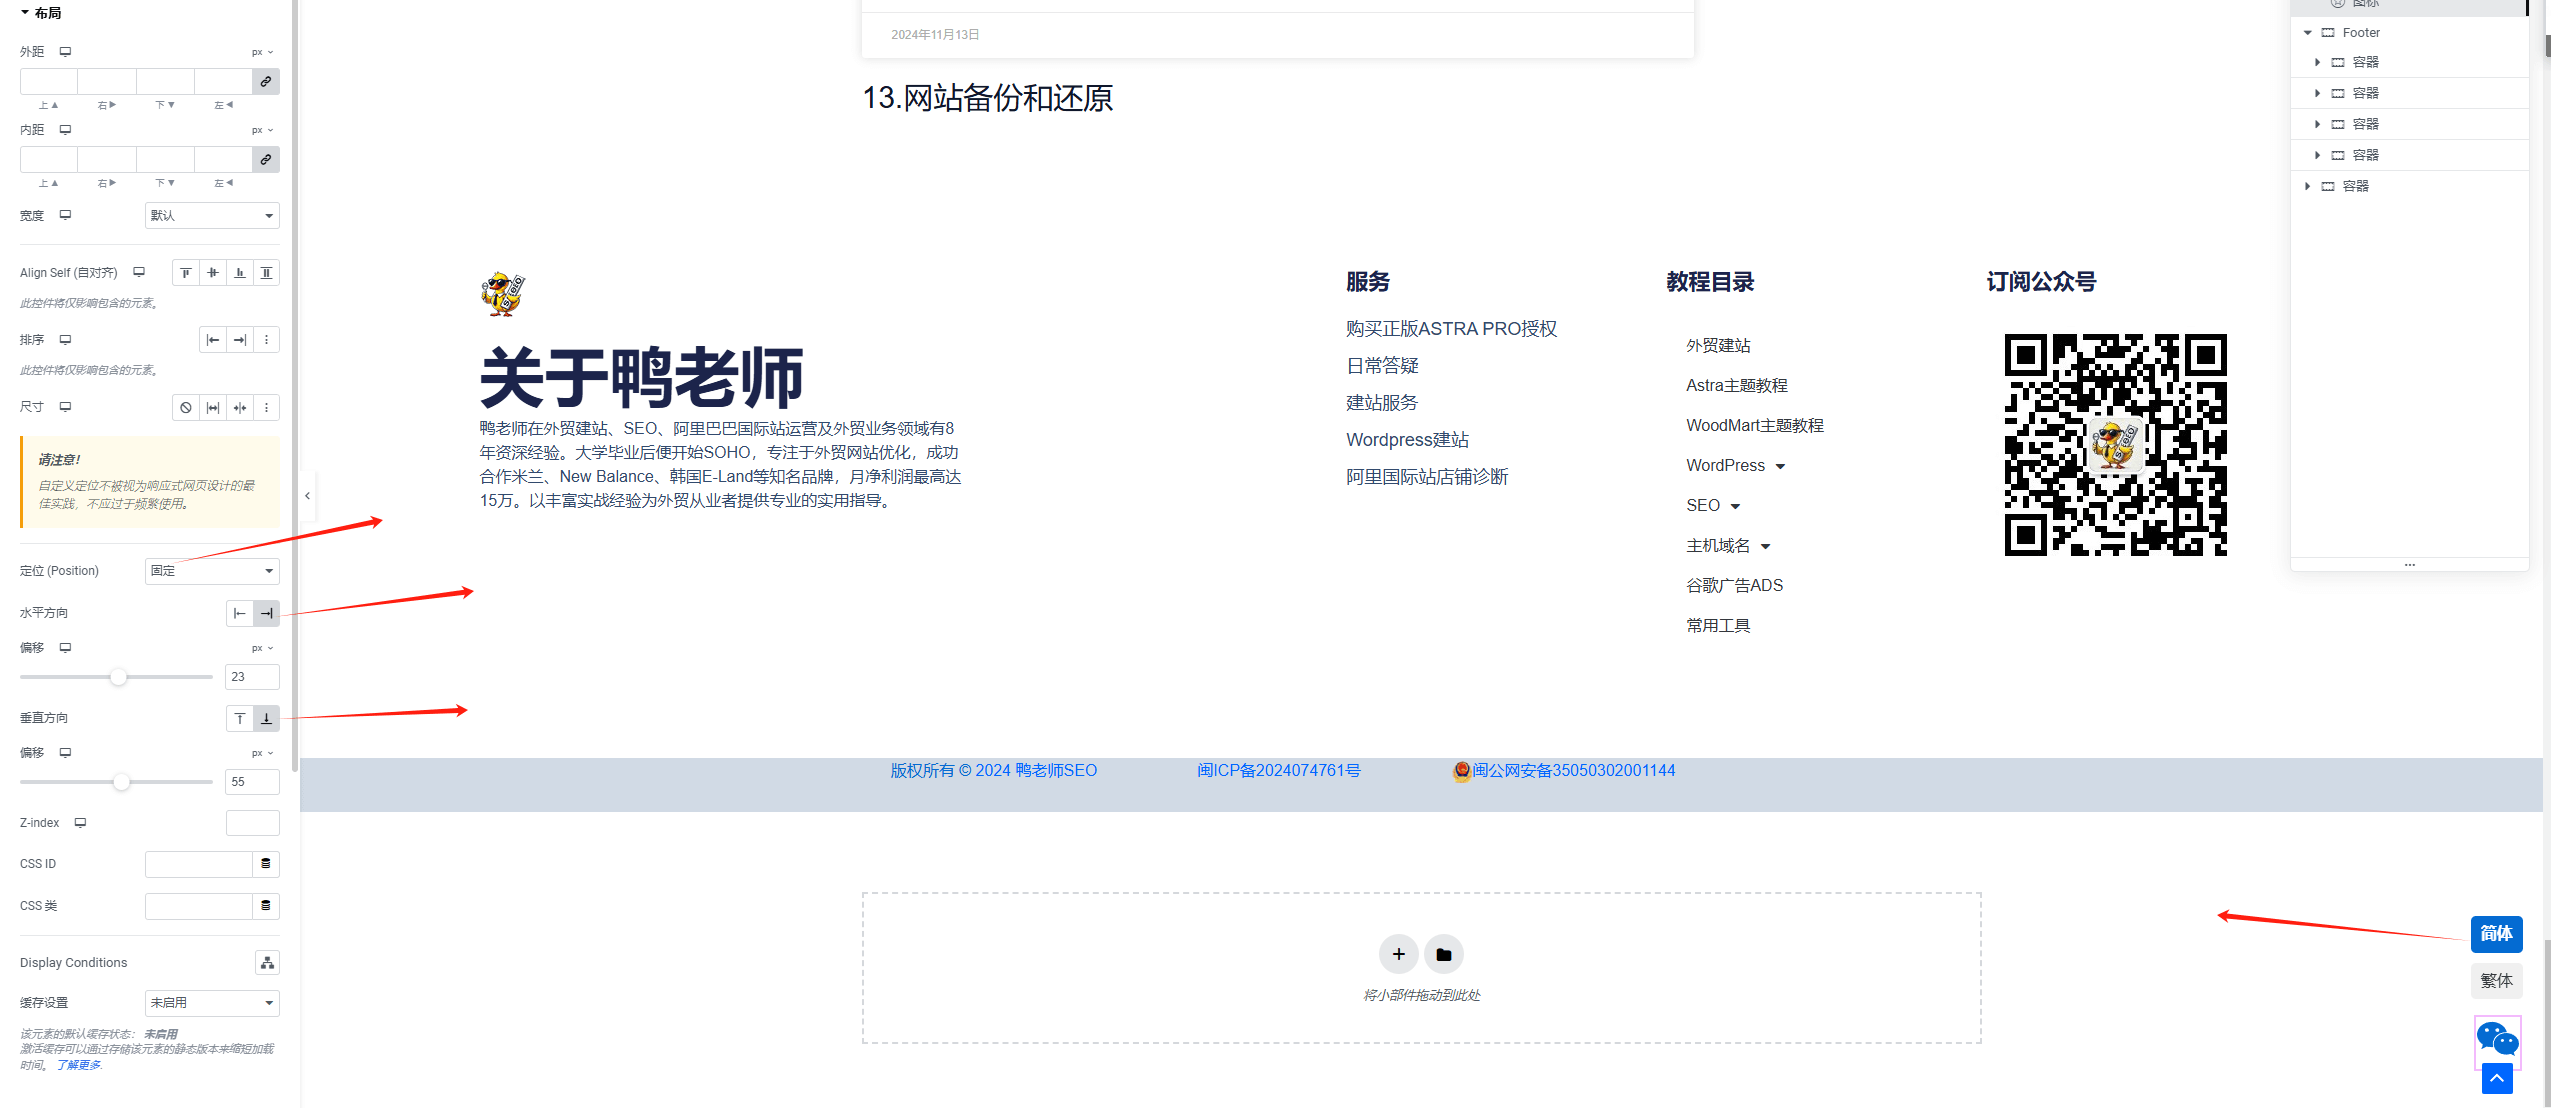Open the WordPress footer menu item
Screen dimensions: 2551x1108
coord(1726,465)
